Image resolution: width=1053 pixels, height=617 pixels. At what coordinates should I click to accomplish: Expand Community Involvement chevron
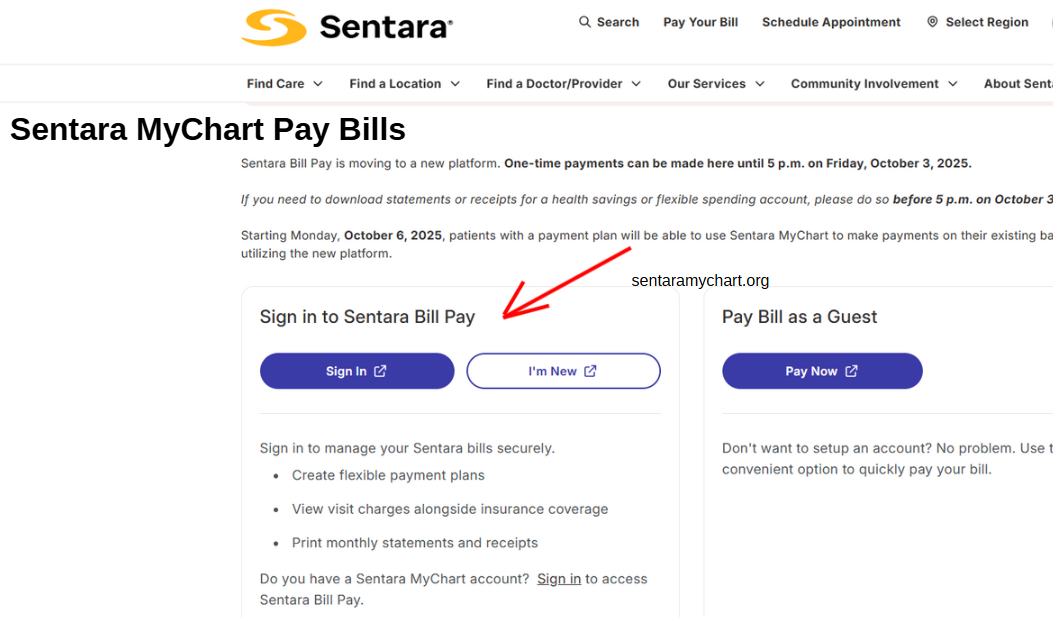(953, 84)
